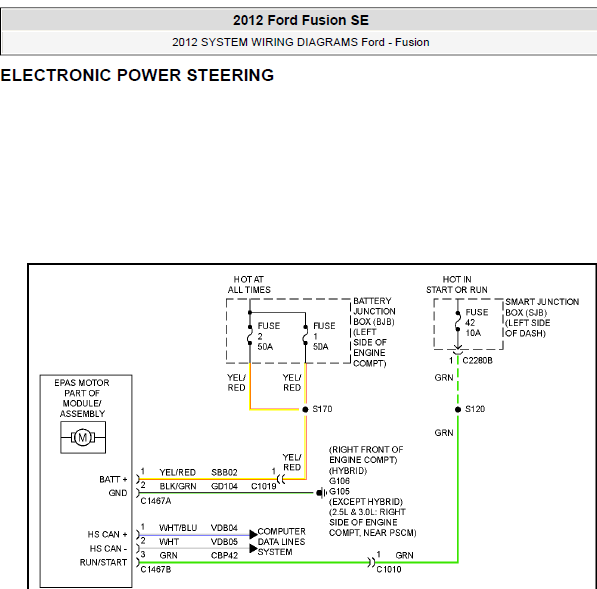Click the 'C1010' connector label
Viewport: 597px width, 589px height.
point(389,570)
